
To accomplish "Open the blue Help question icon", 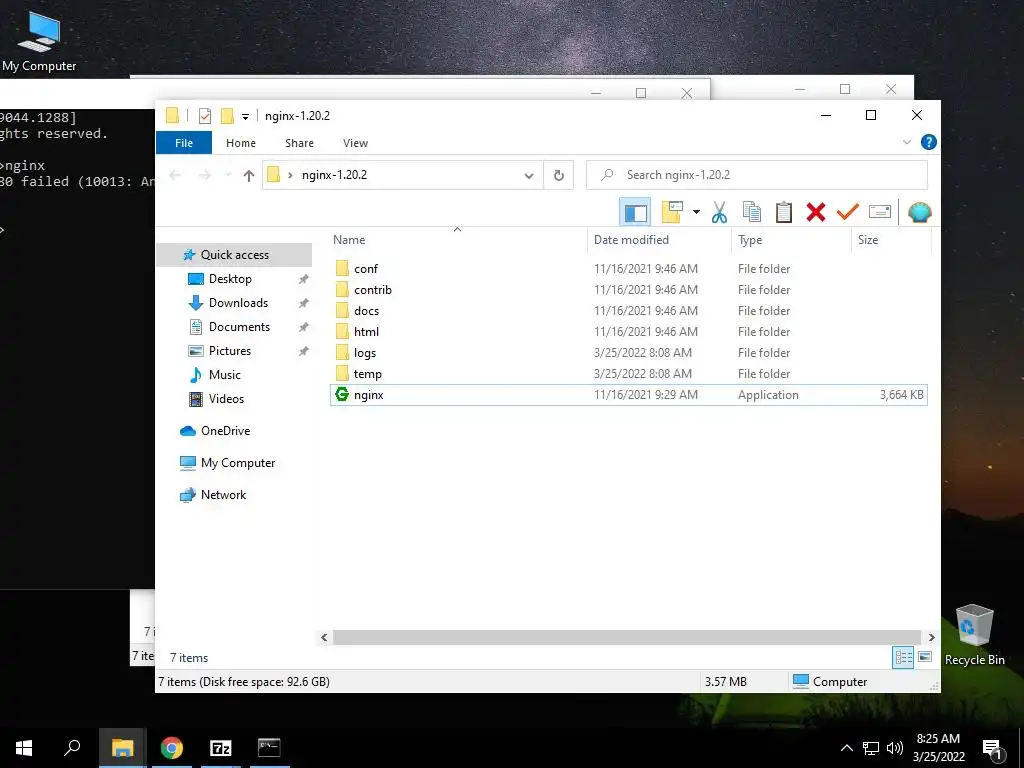I will tap(929, 142).
